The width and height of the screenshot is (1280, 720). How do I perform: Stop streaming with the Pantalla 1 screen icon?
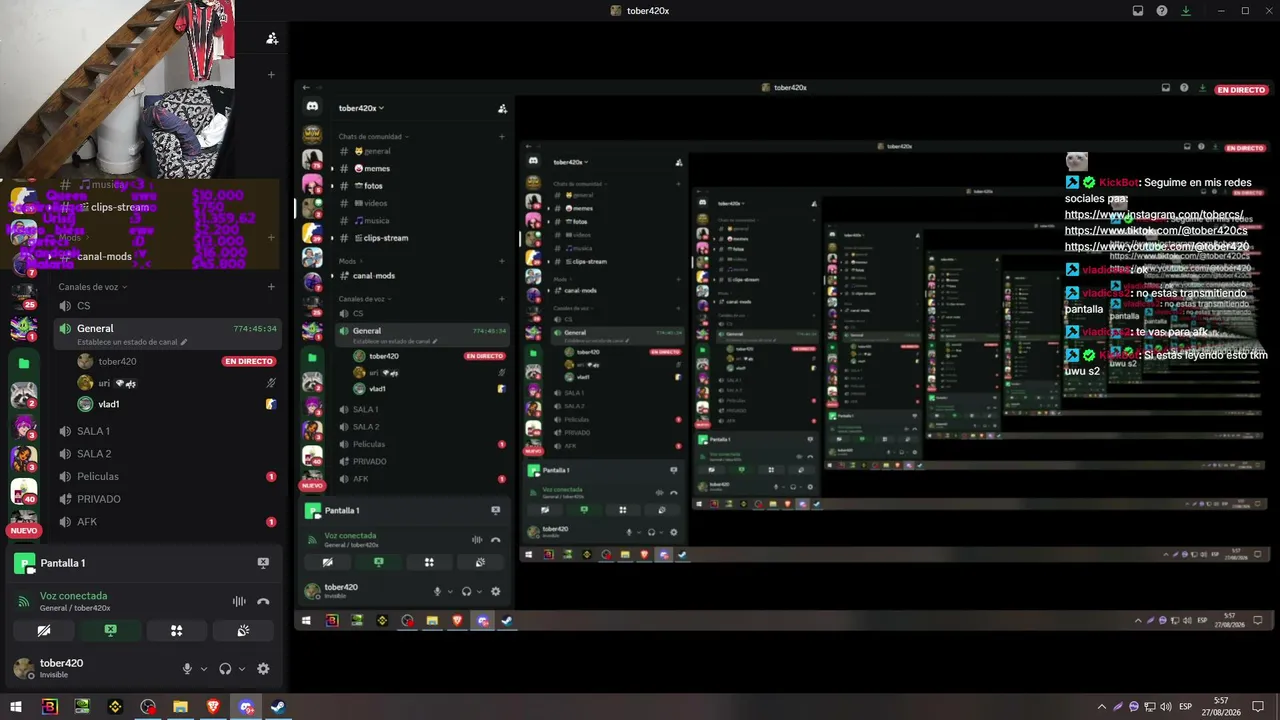pyautogui.click(x=263, y=563)
